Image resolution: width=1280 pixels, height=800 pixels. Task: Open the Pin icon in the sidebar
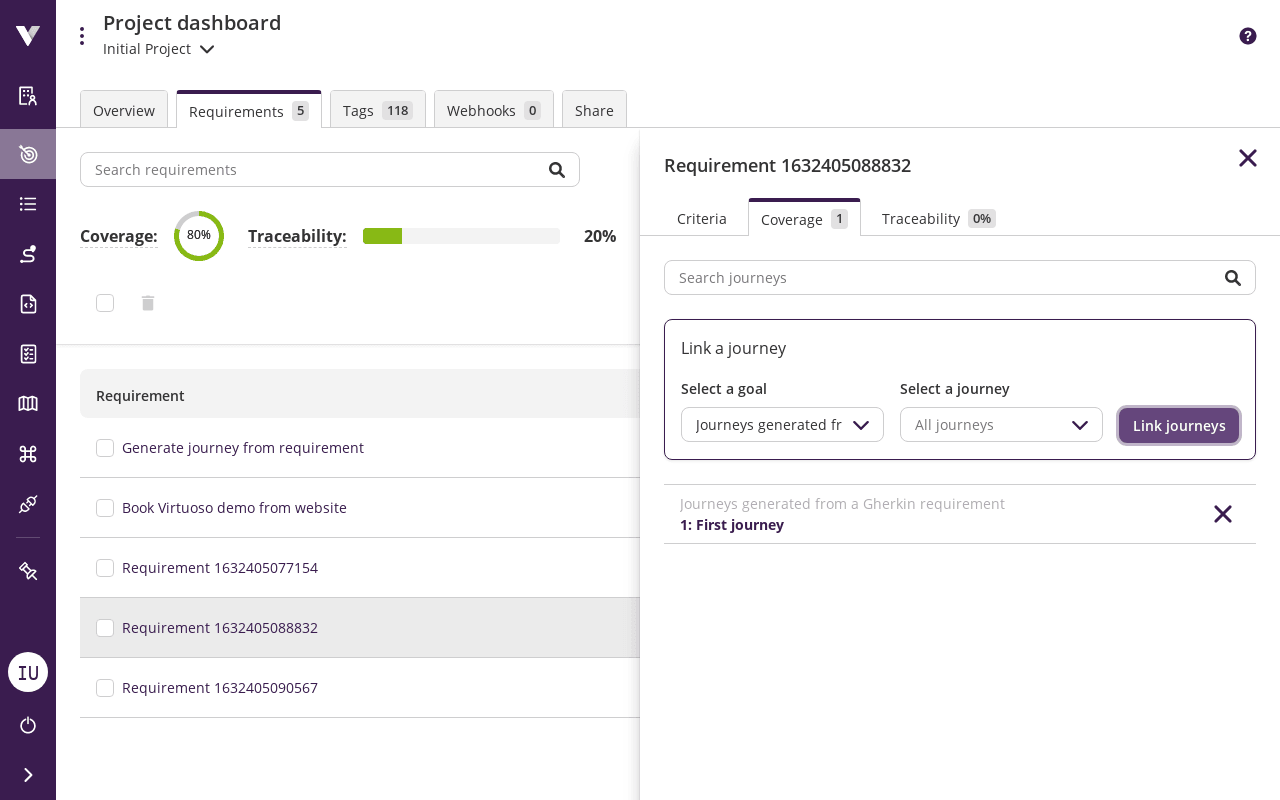[x=27, y=571]
